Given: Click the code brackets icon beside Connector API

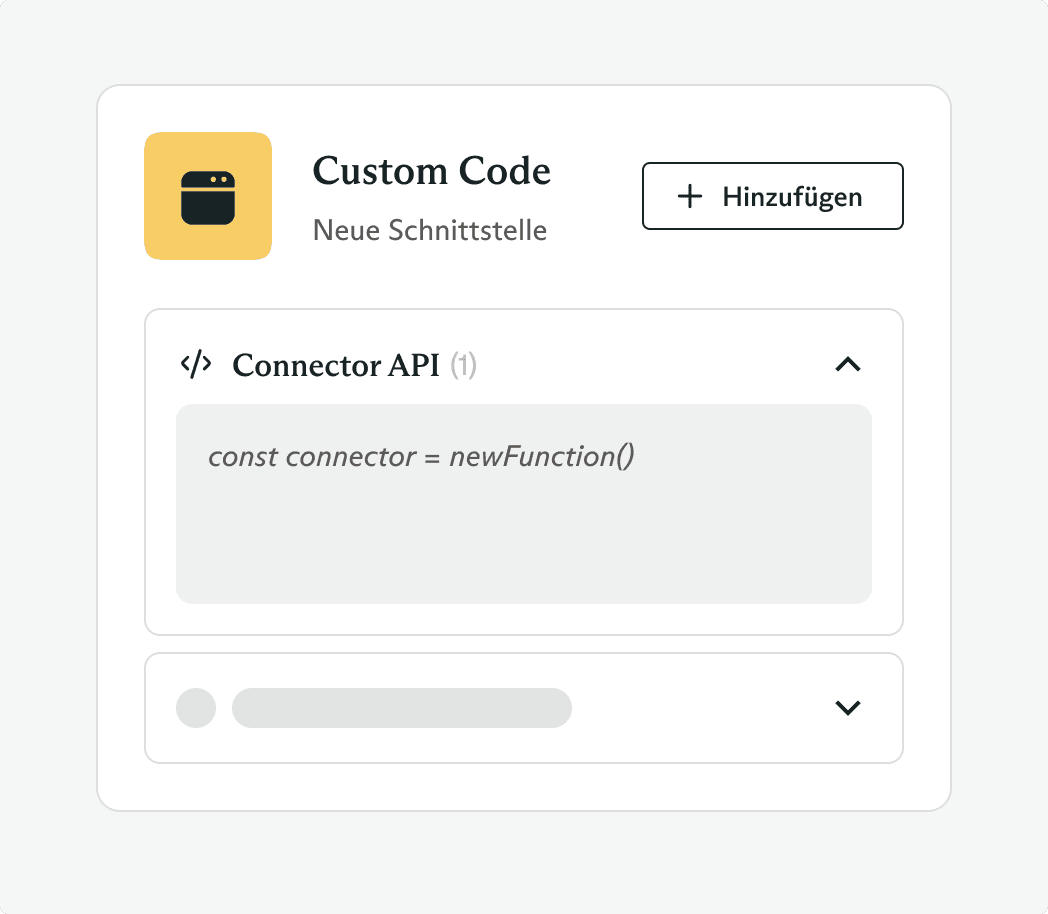Looking at the screenshot, I should point(196,365).
